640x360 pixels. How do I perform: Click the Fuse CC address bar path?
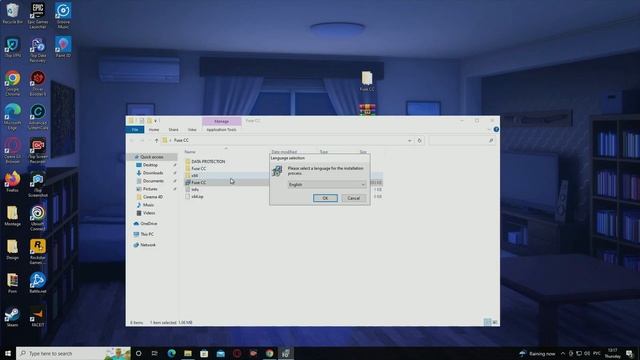182,140
